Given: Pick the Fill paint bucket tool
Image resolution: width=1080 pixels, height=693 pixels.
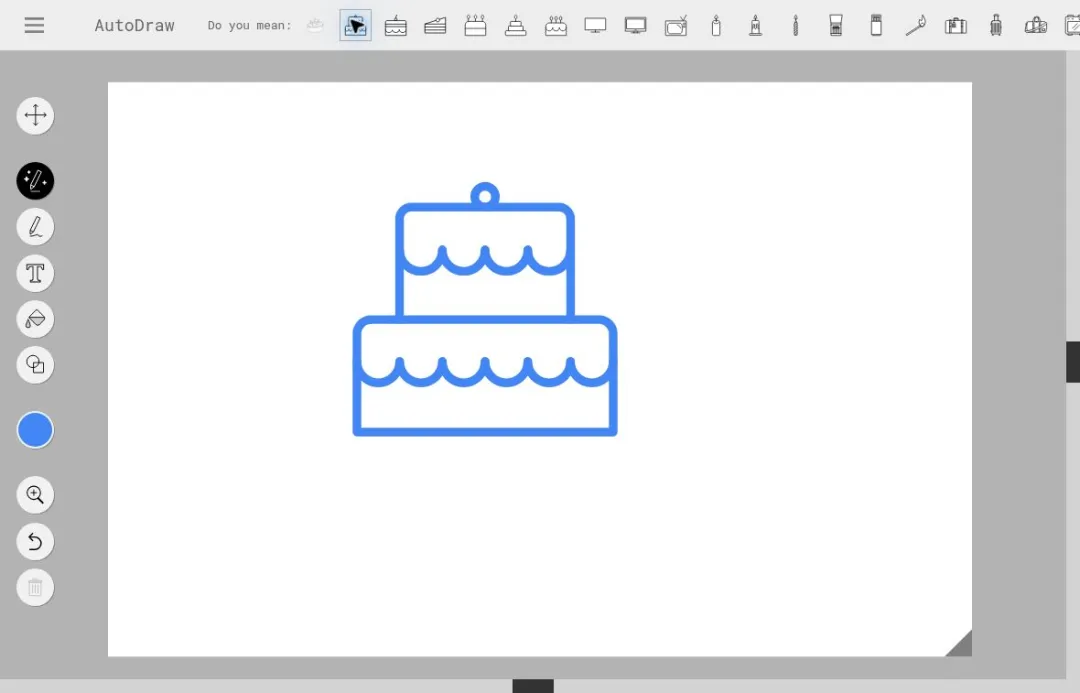Looking at the screenshot, I should pyautogui.click(x=35, y=319).
